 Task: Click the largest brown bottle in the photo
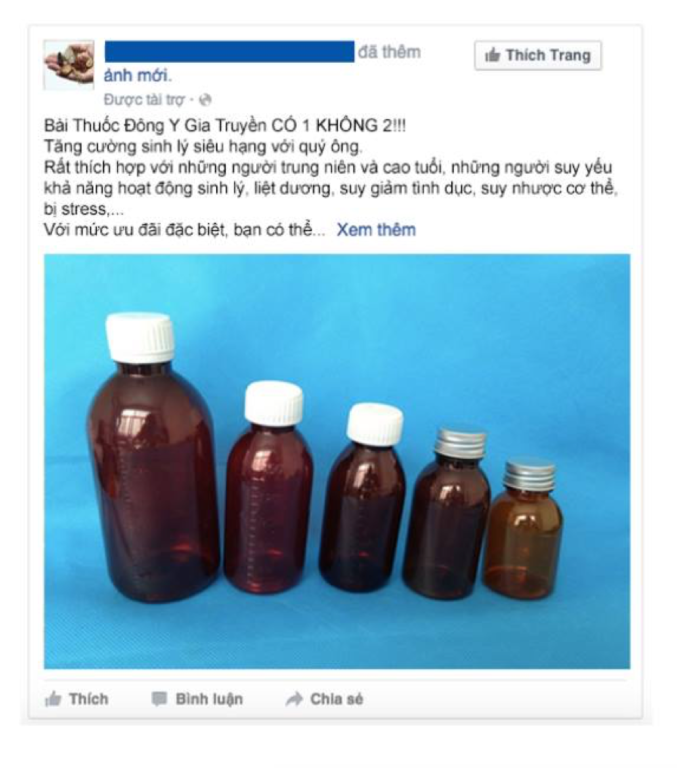152,458
